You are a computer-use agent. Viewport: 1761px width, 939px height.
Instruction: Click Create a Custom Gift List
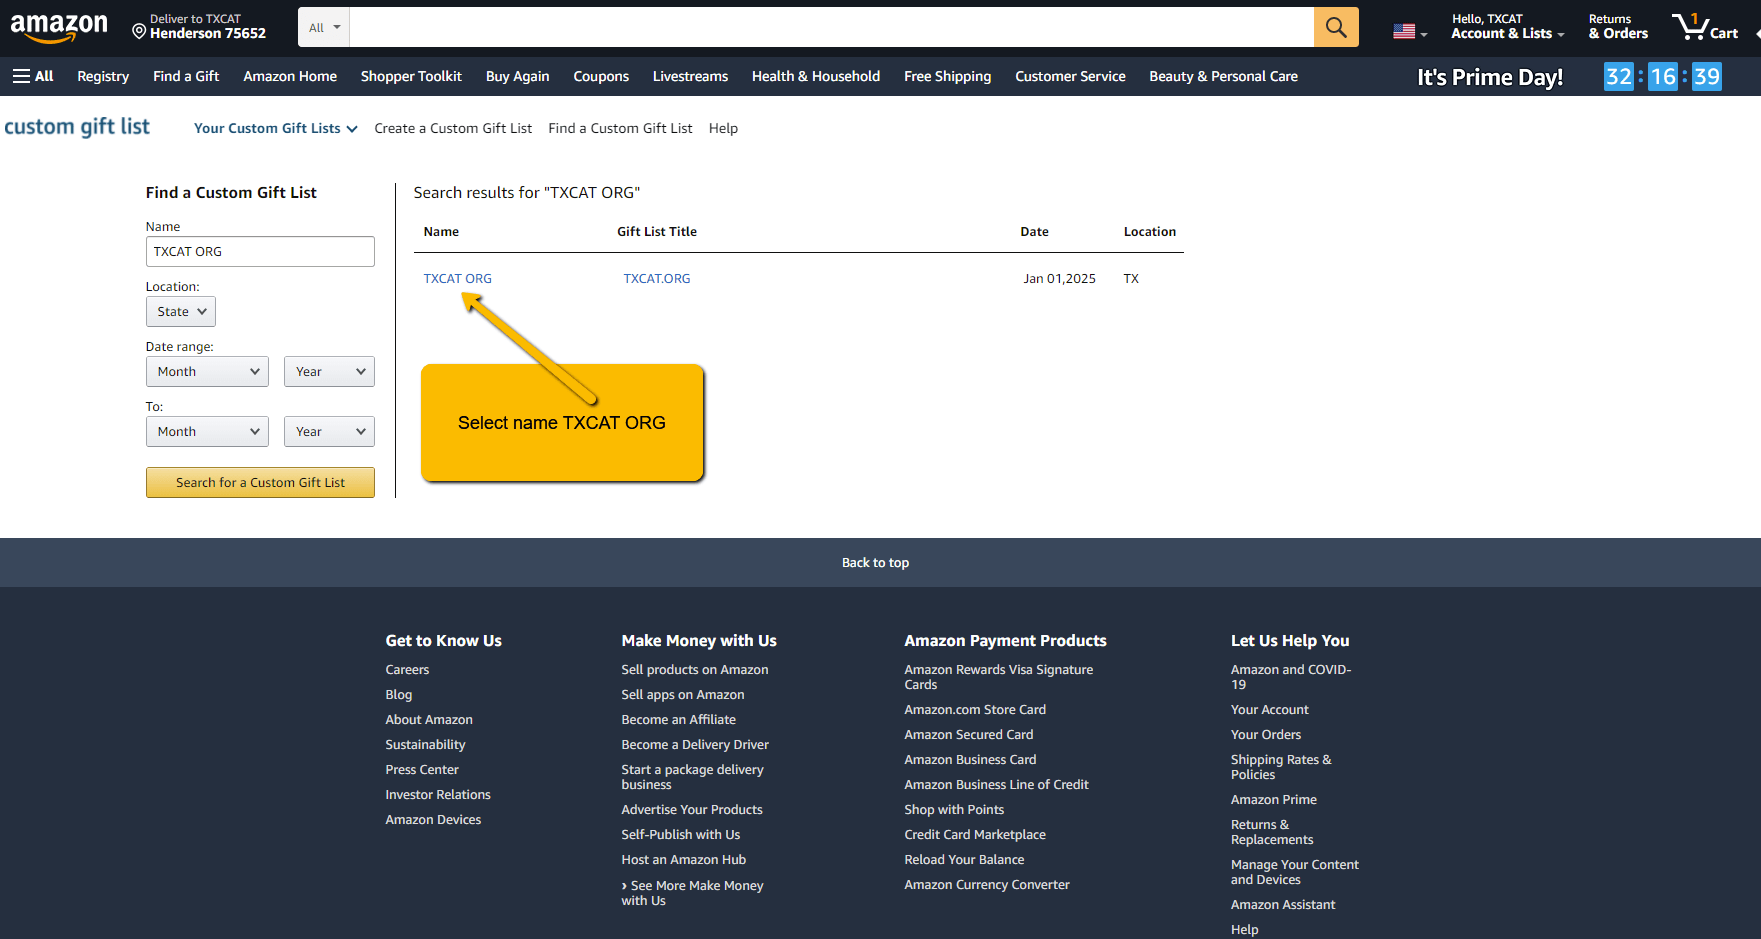tap(453, 128)
